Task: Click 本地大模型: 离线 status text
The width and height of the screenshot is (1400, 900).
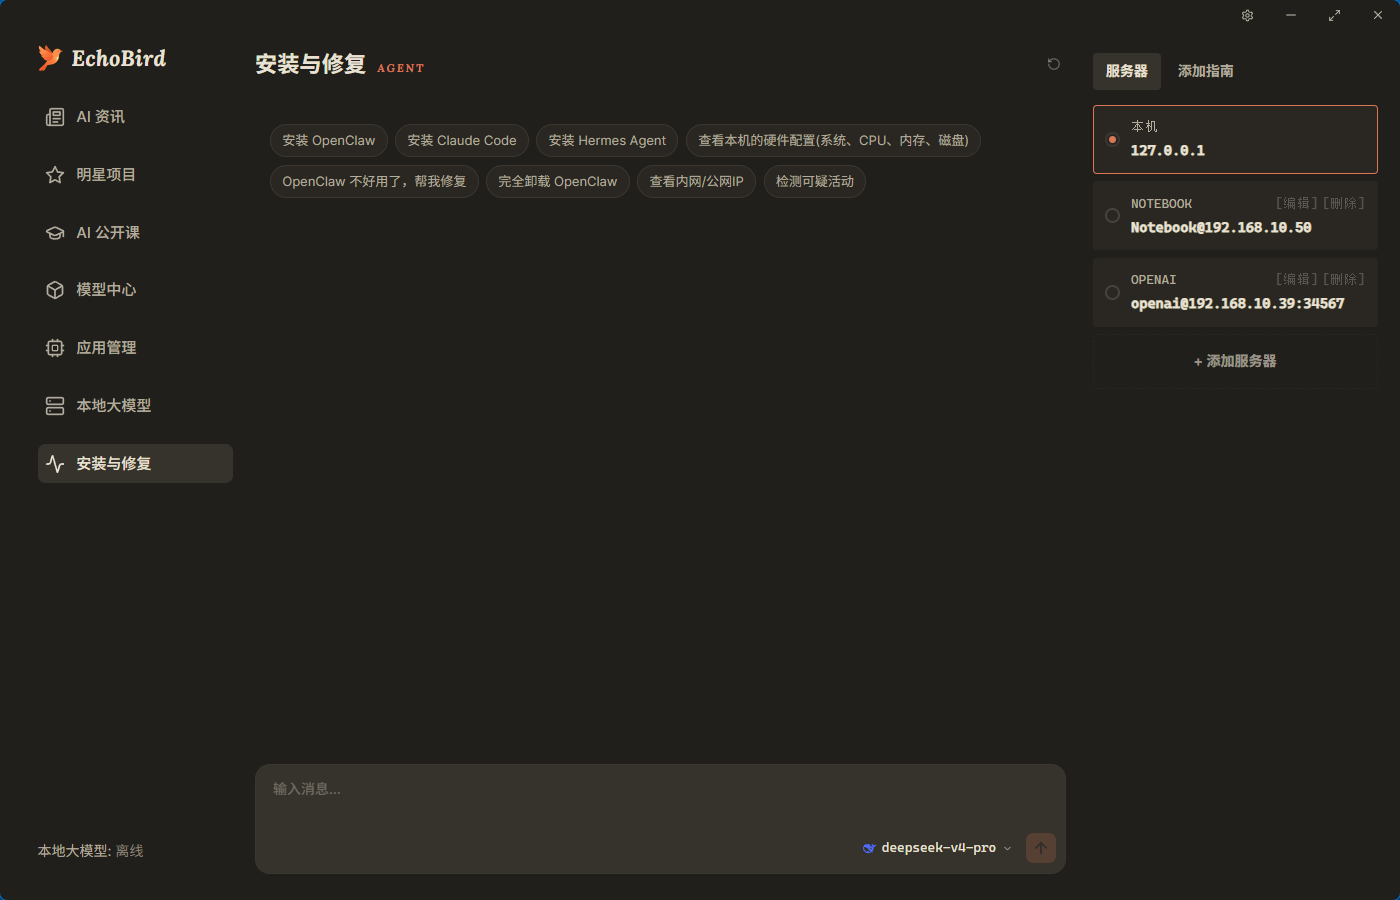Action: click(x=91, y=851)
